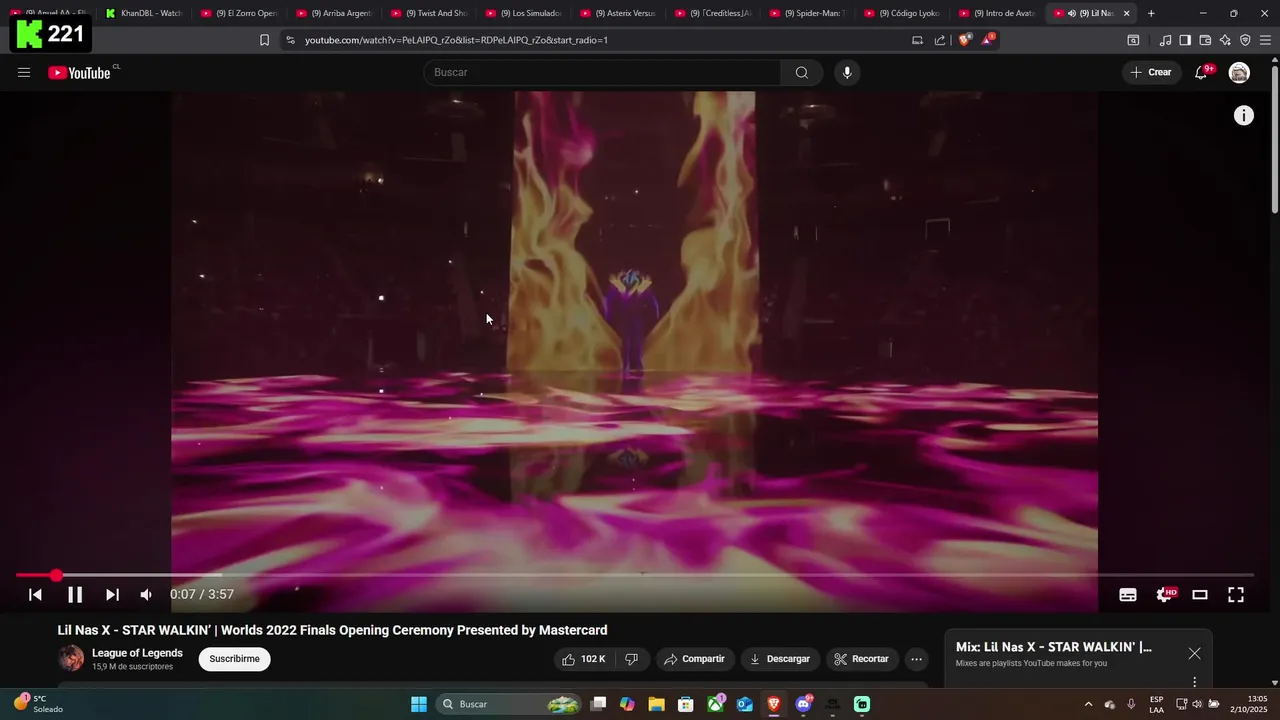Close the Mix playlist panel

[1194, 653]
